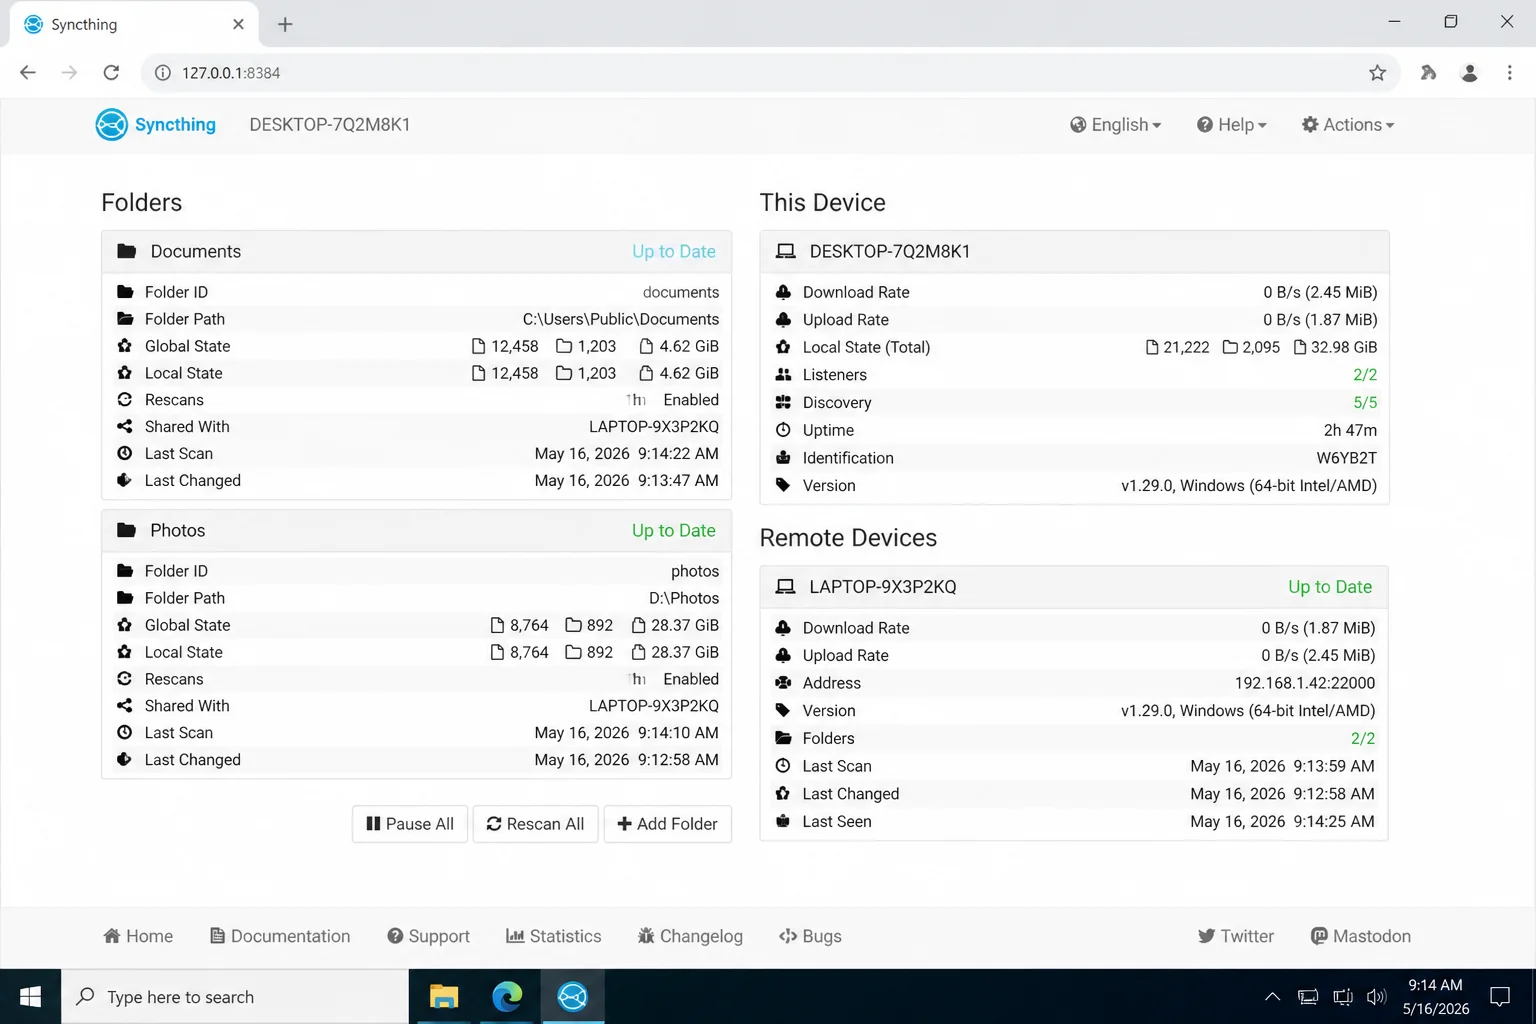Image resolution: width=1536 pixels, height=1024 pixels.
Task: Click the Last Changed icon in Photos folder
Action: coord(124,759)
